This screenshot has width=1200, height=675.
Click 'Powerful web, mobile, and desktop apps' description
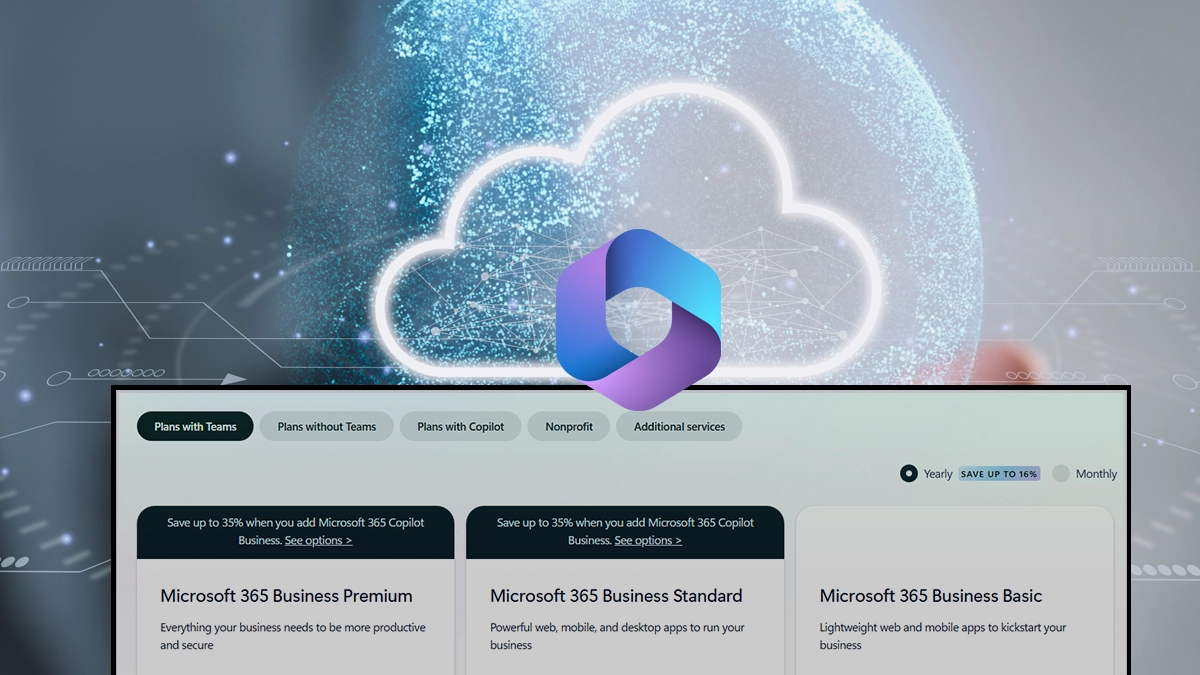[x=617, y=636]
